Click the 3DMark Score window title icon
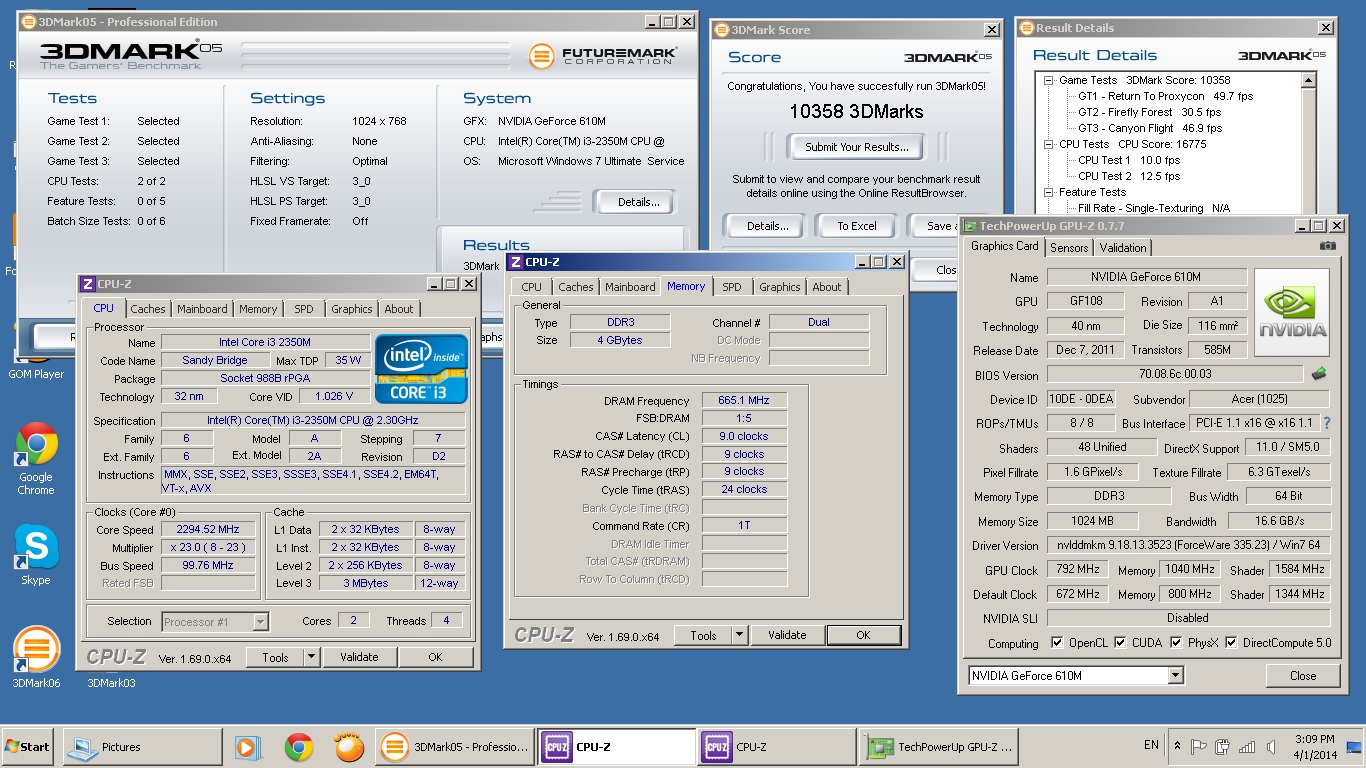1366x768 pixels. tap(722, 30)
